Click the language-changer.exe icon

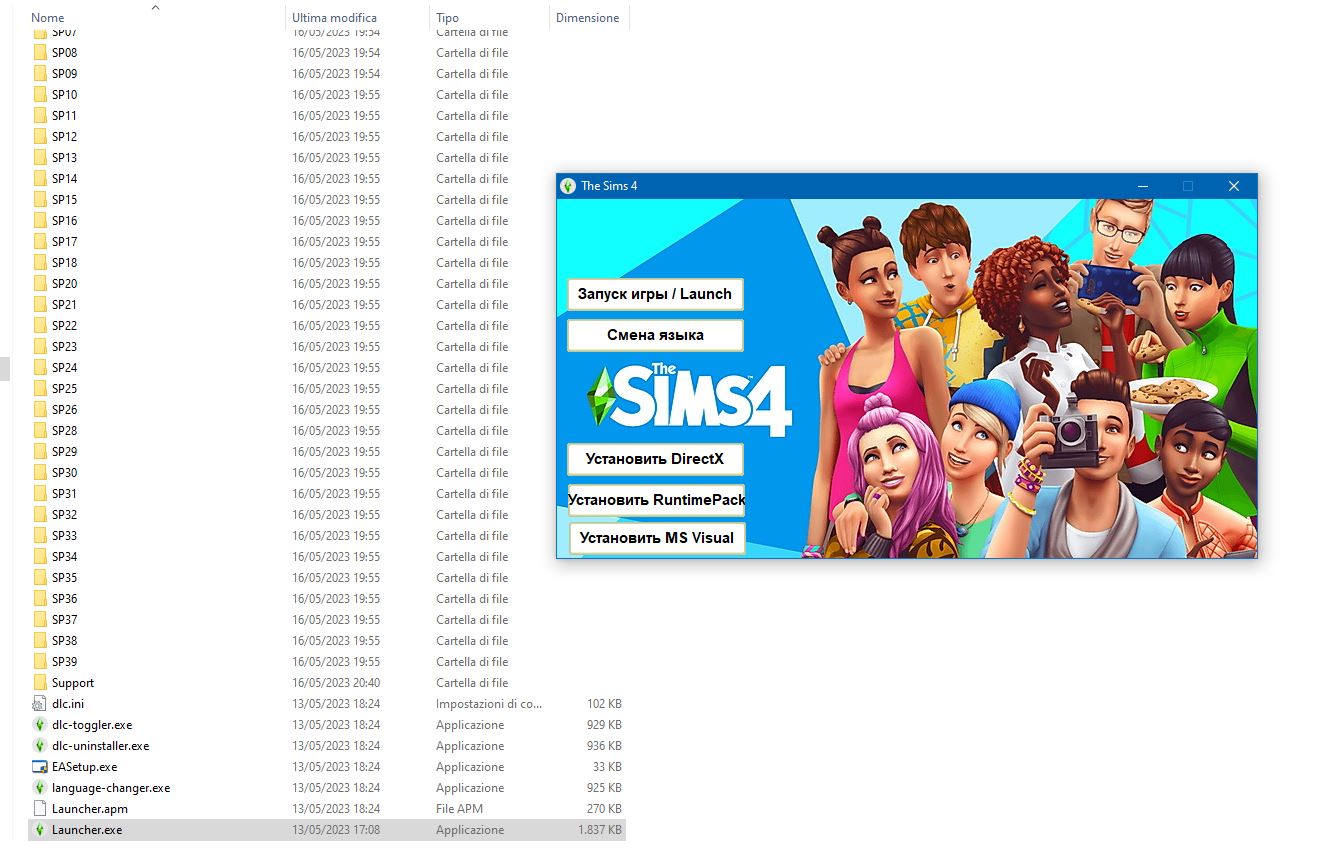click(x=40, y=788)
